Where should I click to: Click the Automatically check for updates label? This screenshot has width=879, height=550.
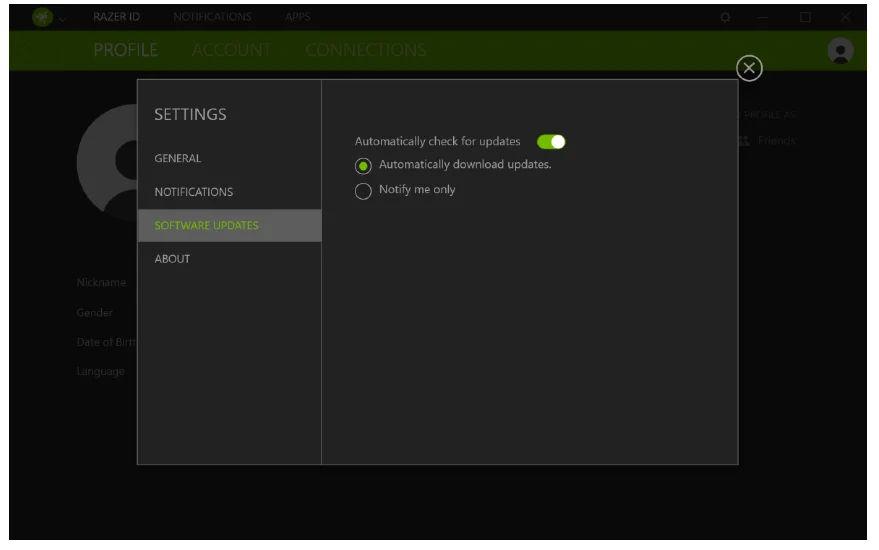[x=437, y=142]
